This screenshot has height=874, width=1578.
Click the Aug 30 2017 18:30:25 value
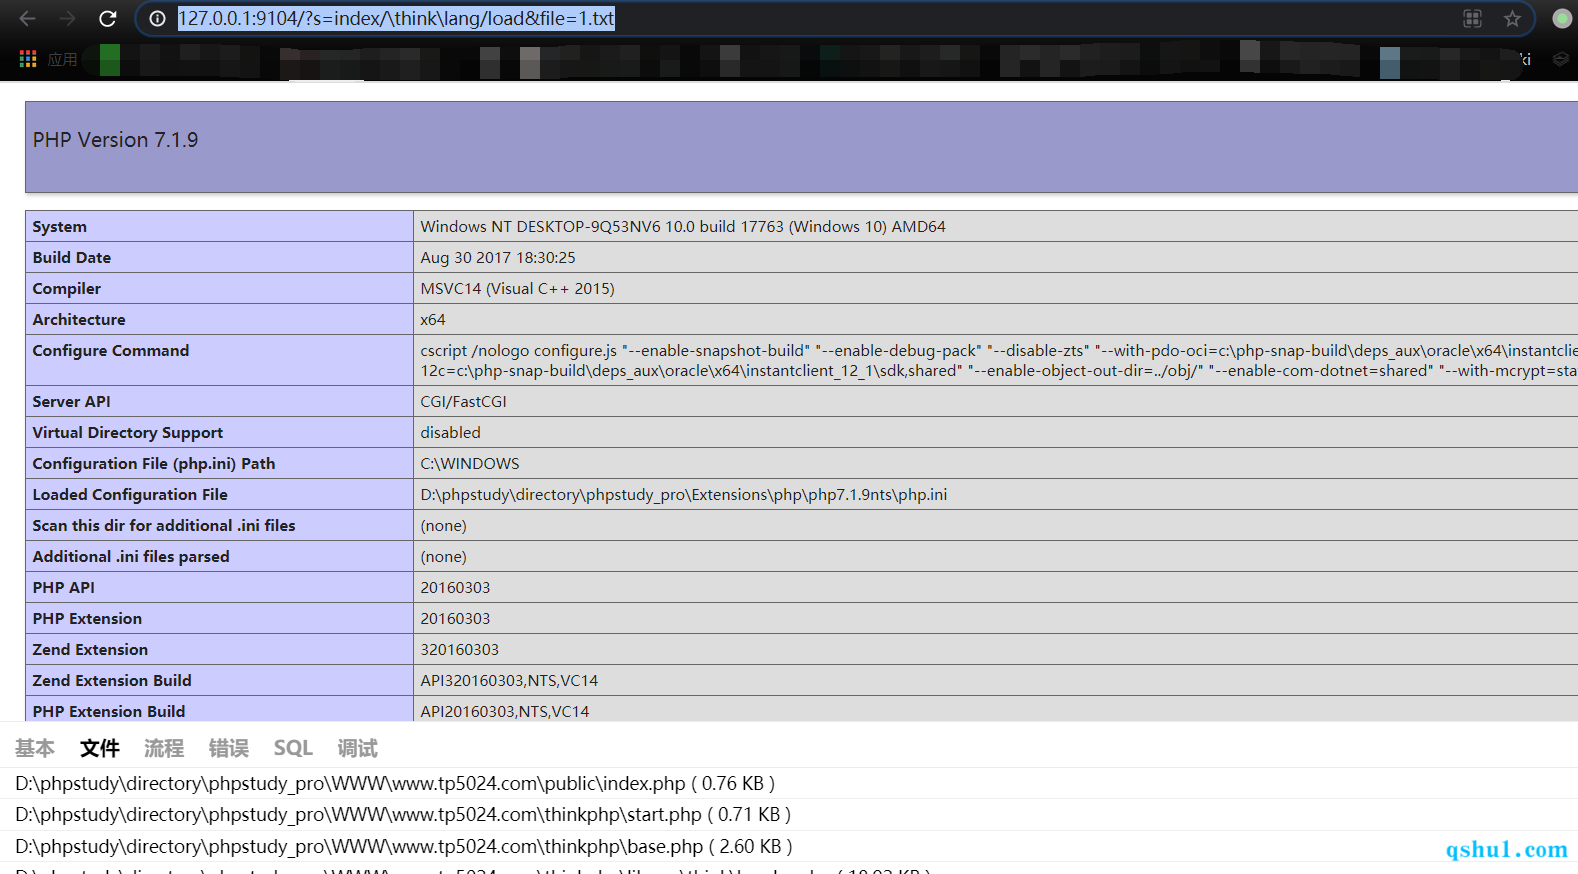(498, 258)
